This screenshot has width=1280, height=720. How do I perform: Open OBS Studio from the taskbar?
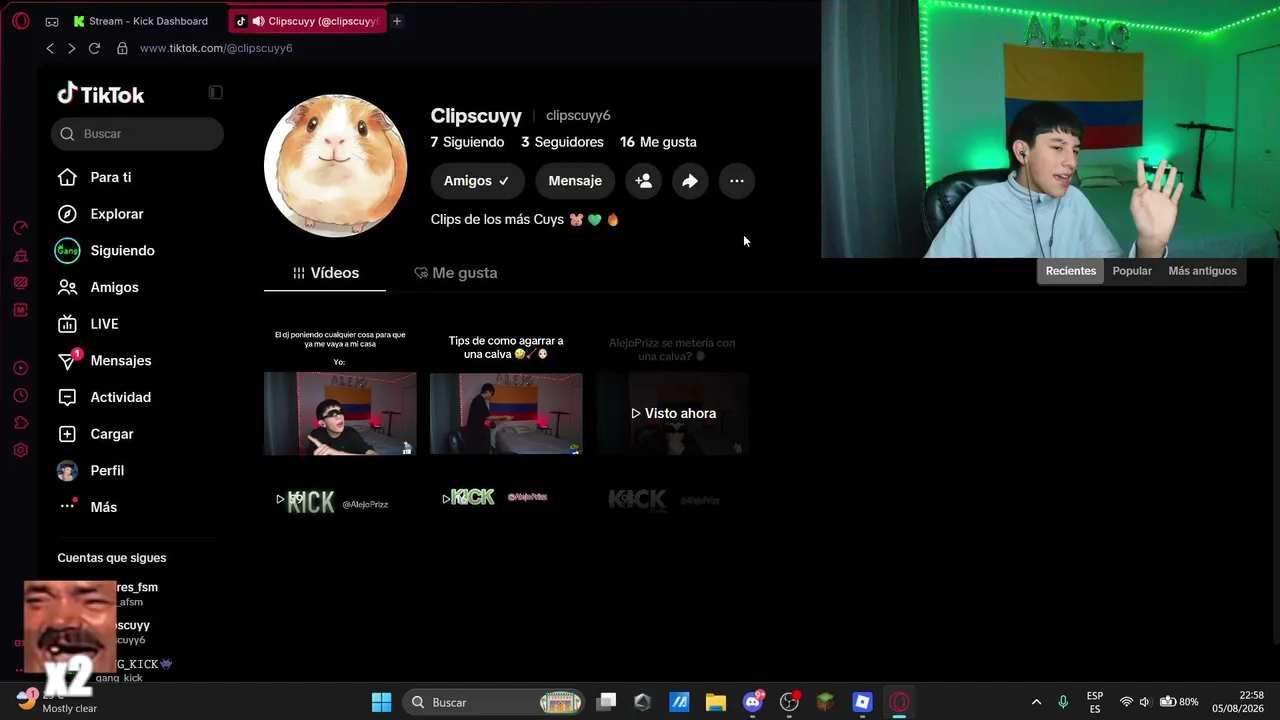click(x=789, y=702)
